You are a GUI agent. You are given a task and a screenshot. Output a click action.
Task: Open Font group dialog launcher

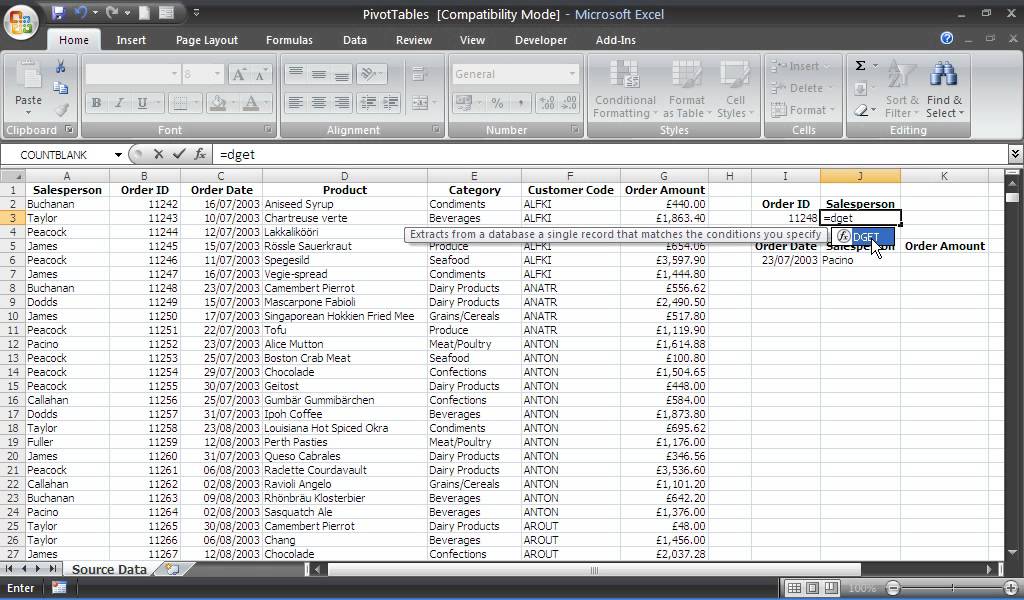click(268, 130)
